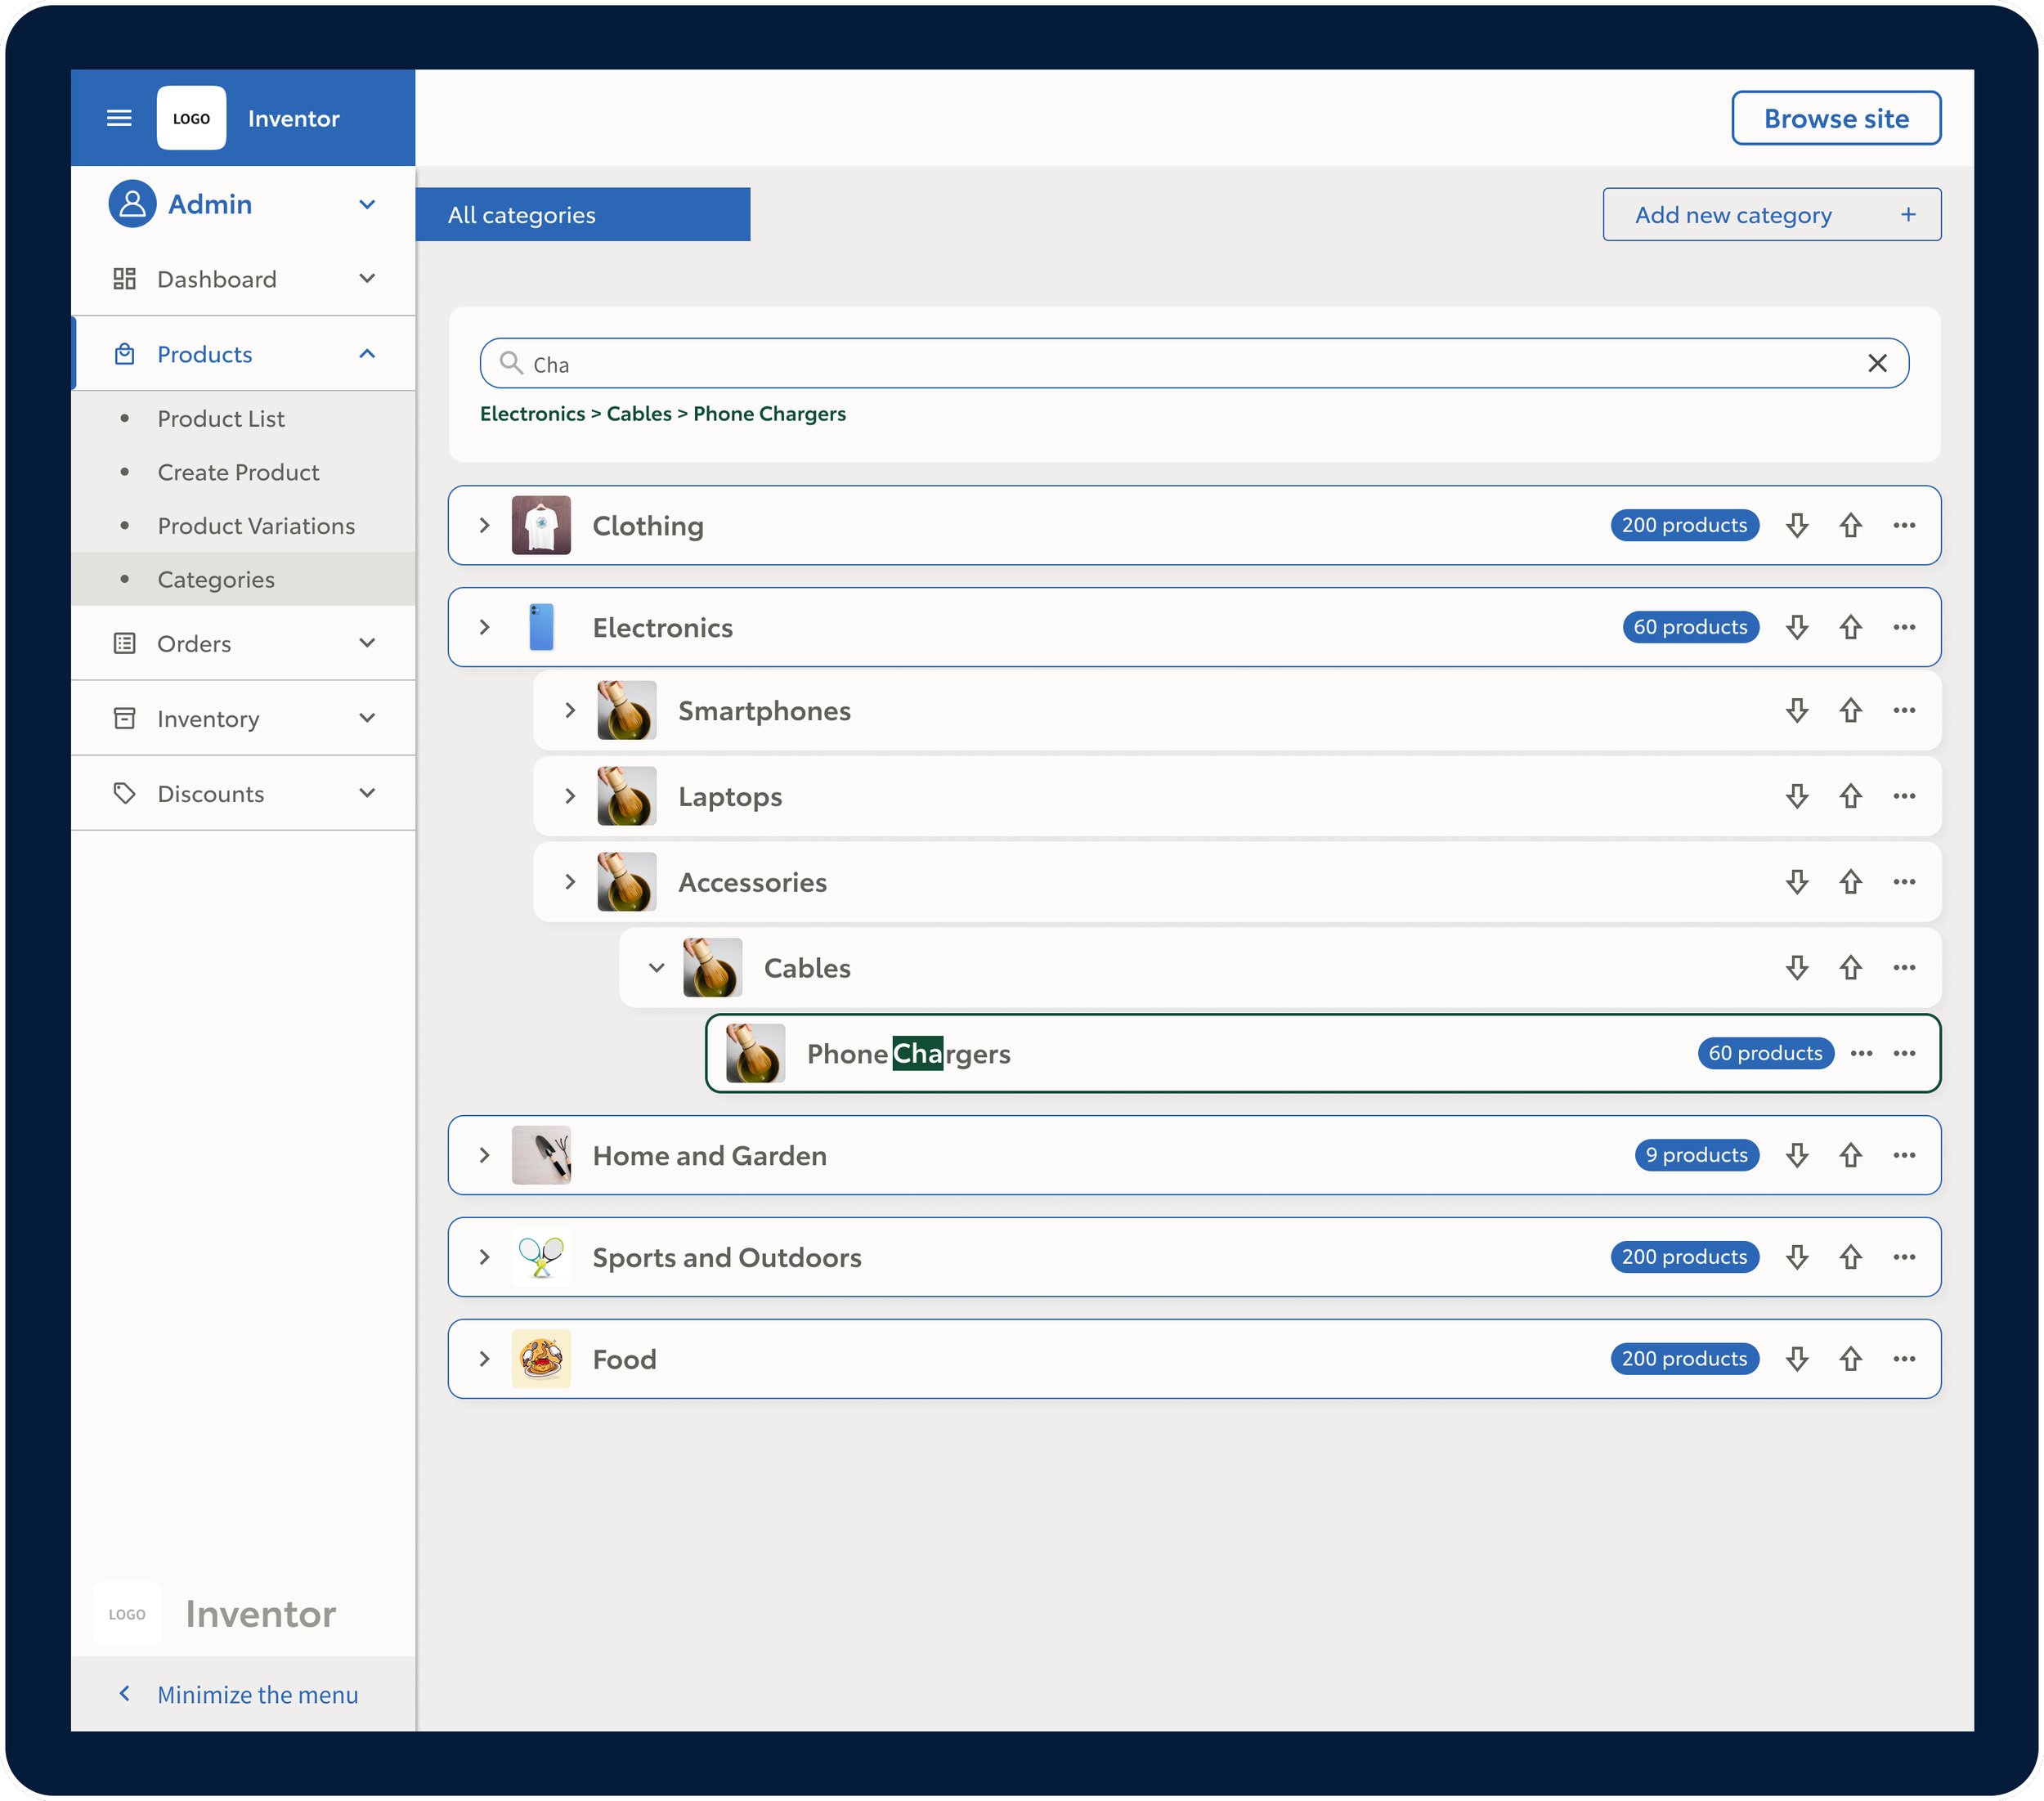Viewport: 2044px width, 1801px height.
Task: Expand the Orders menu section
Action: point(366,643)
